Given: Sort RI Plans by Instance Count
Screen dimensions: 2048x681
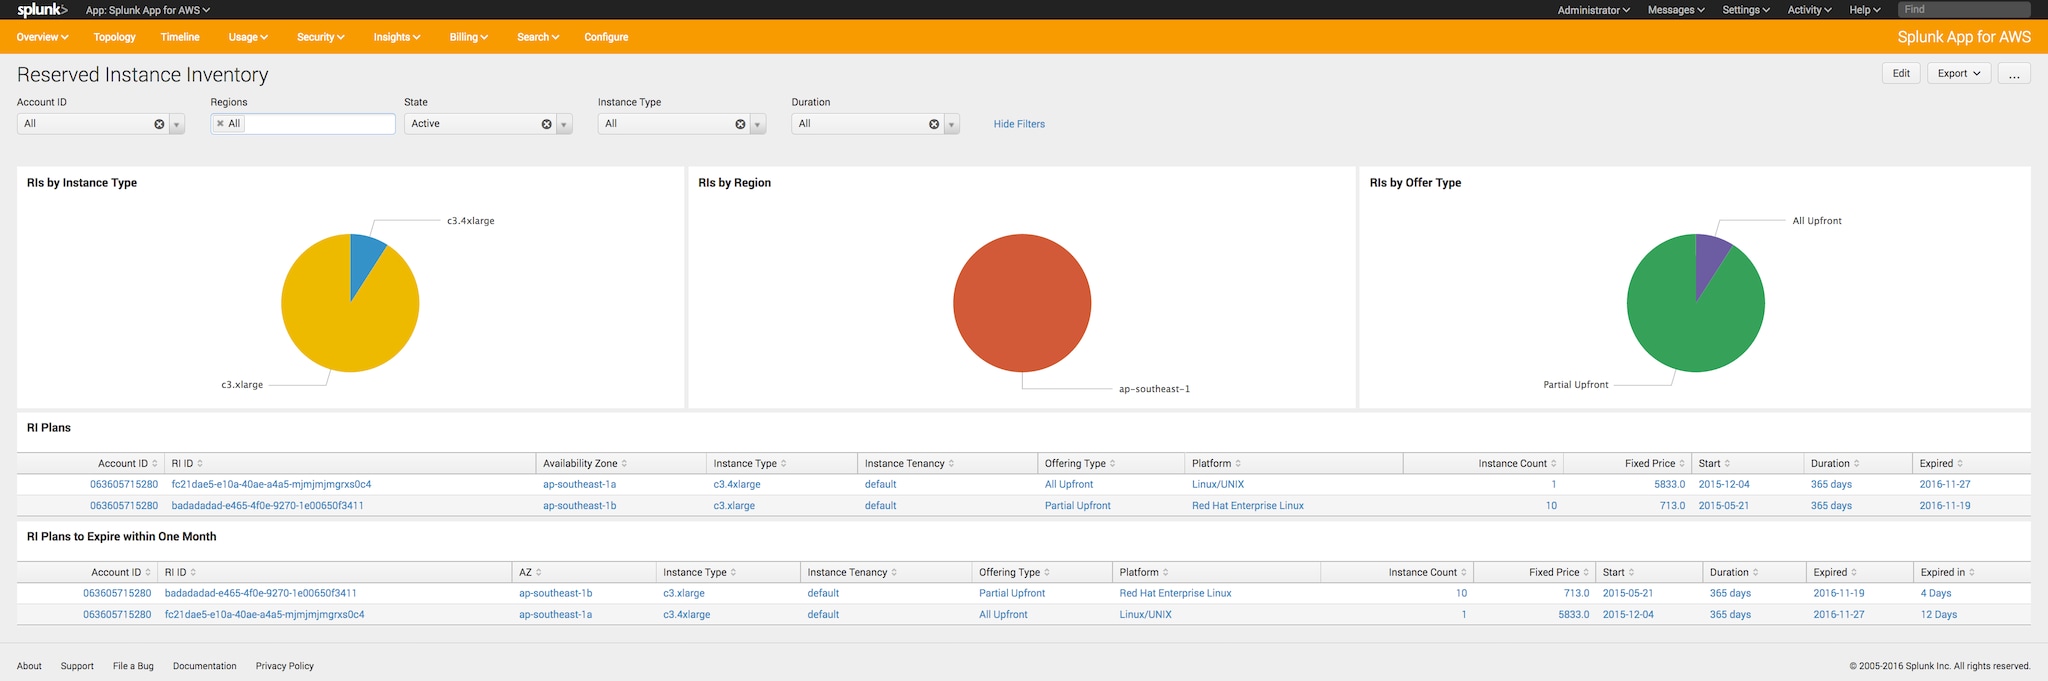Looking at the screenshot, I should click(x=1517, y=464).
